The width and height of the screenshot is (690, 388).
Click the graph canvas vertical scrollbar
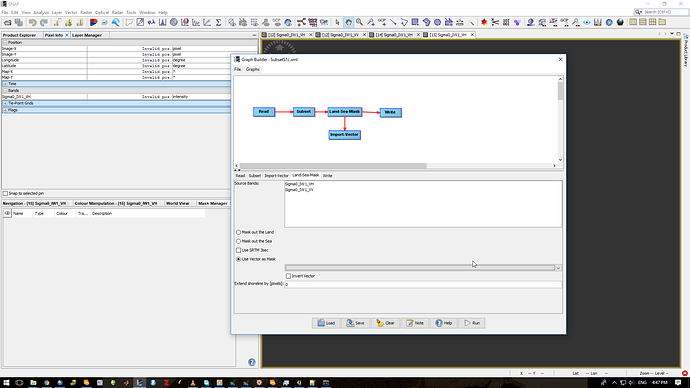coord(560,92)
